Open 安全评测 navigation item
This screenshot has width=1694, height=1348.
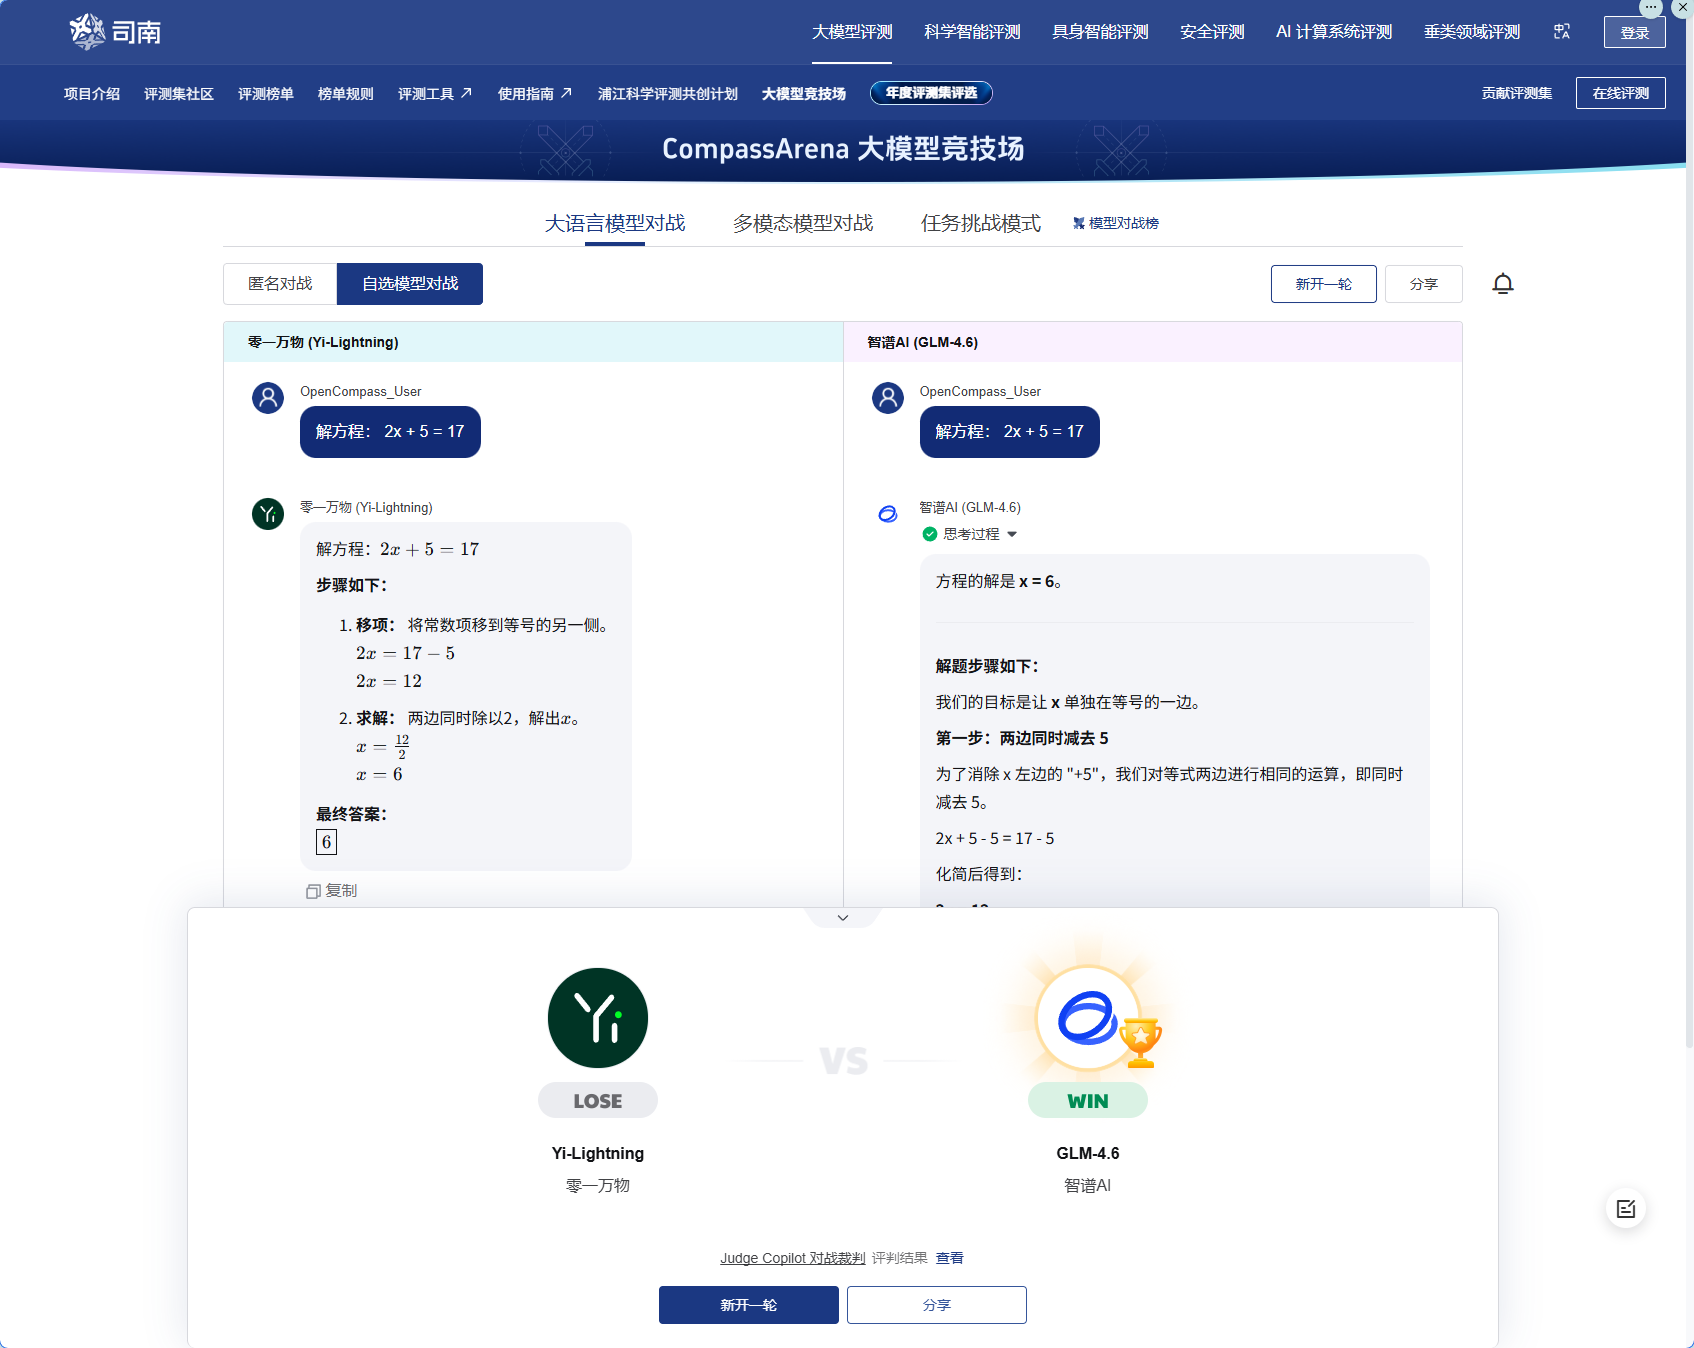pyautogui.click(x=1212, y=32)
